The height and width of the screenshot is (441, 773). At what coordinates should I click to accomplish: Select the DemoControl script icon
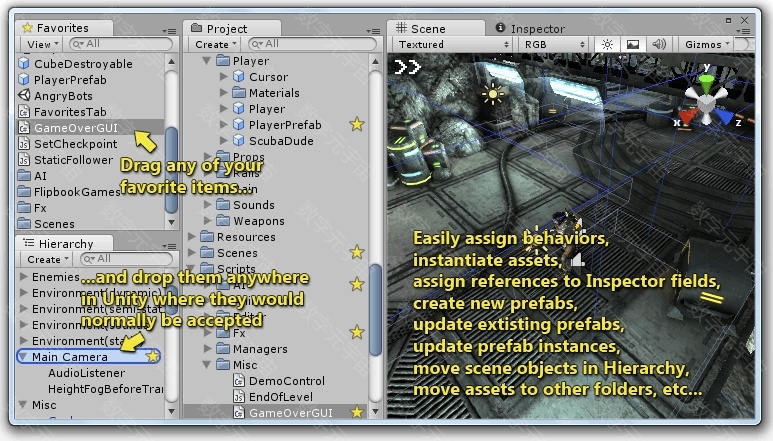click(239, 381)
